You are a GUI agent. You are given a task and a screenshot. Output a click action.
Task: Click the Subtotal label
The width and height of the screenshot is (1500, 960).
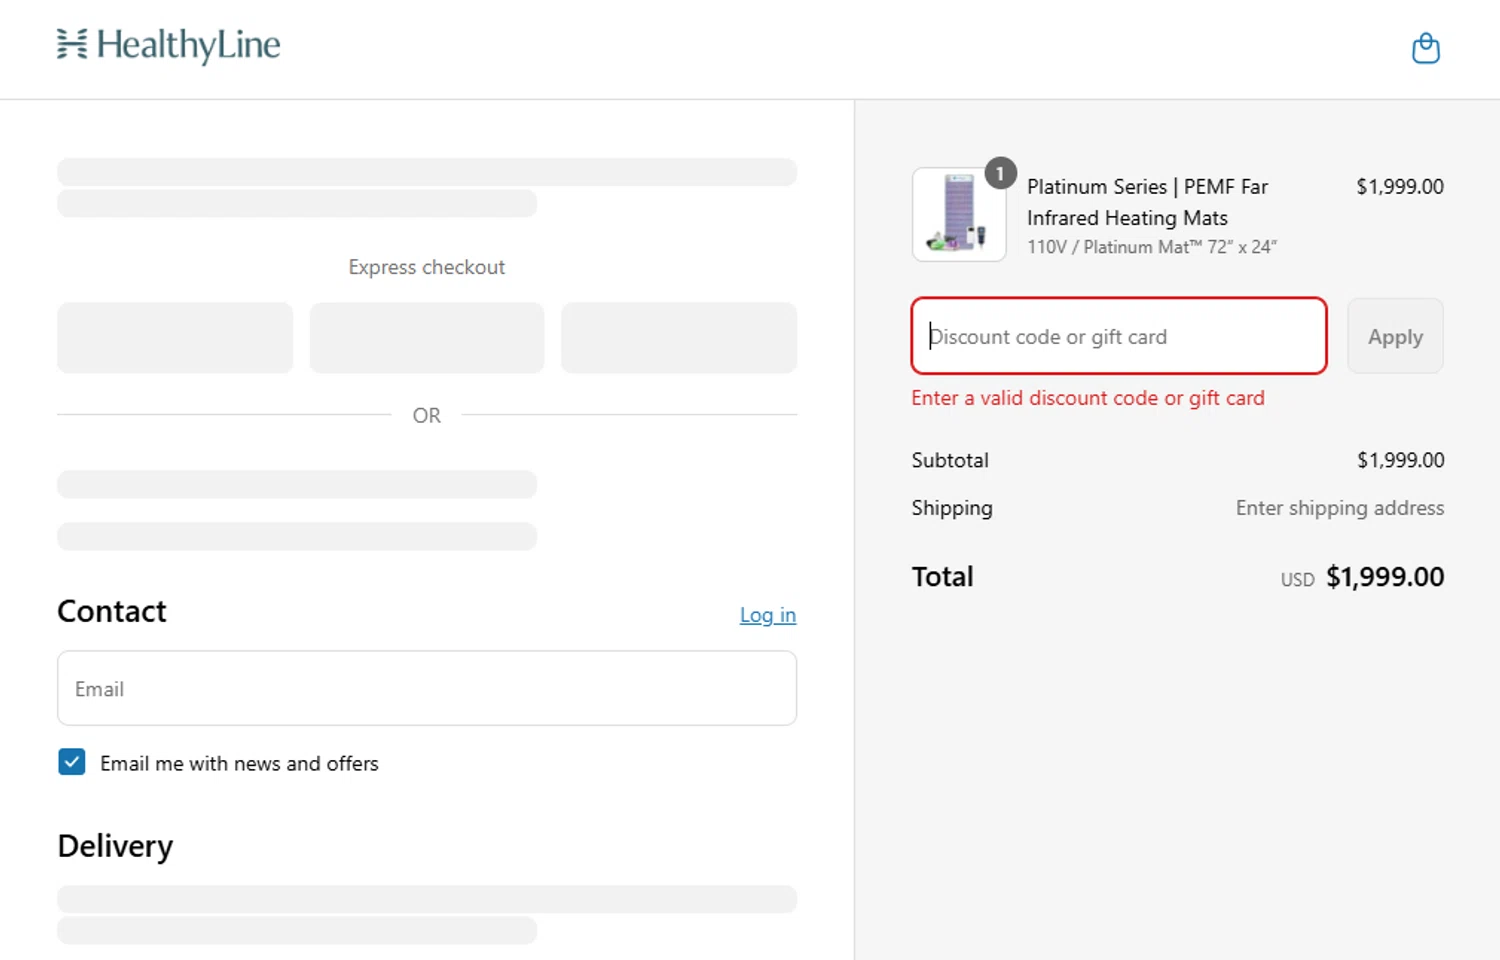[x=950, y=460]
